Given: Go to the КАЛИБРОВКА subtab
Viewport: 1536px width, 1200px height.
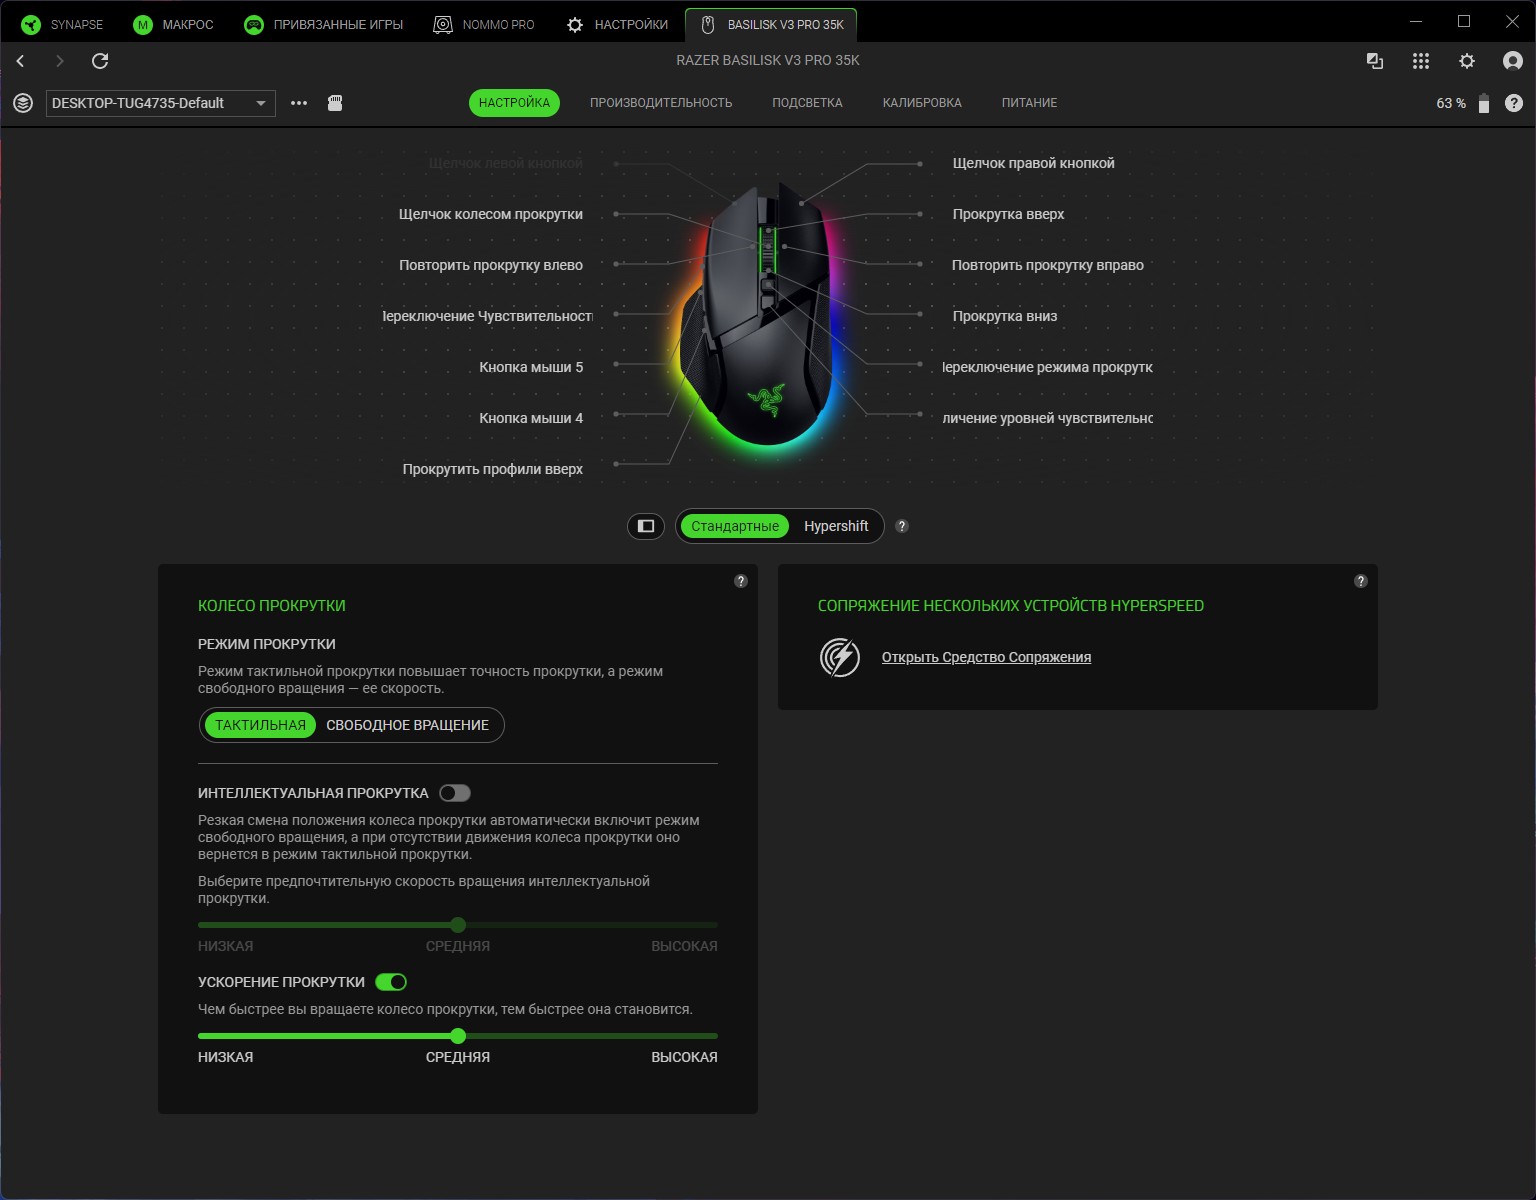Looking at the screenshot, I should pos(922,103).
